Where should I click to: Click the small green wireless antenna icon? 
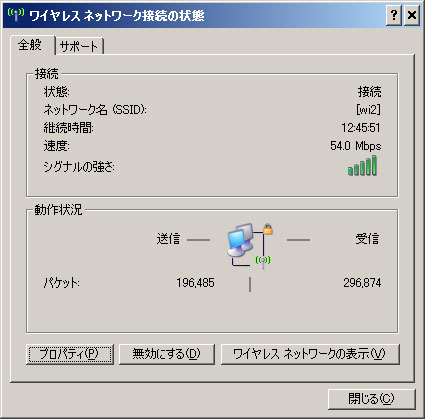tap(263, 260)
